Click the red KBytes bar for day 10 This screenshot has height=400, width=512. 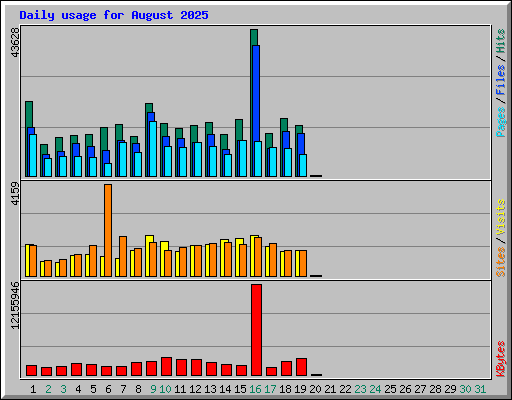pos(166,367)
